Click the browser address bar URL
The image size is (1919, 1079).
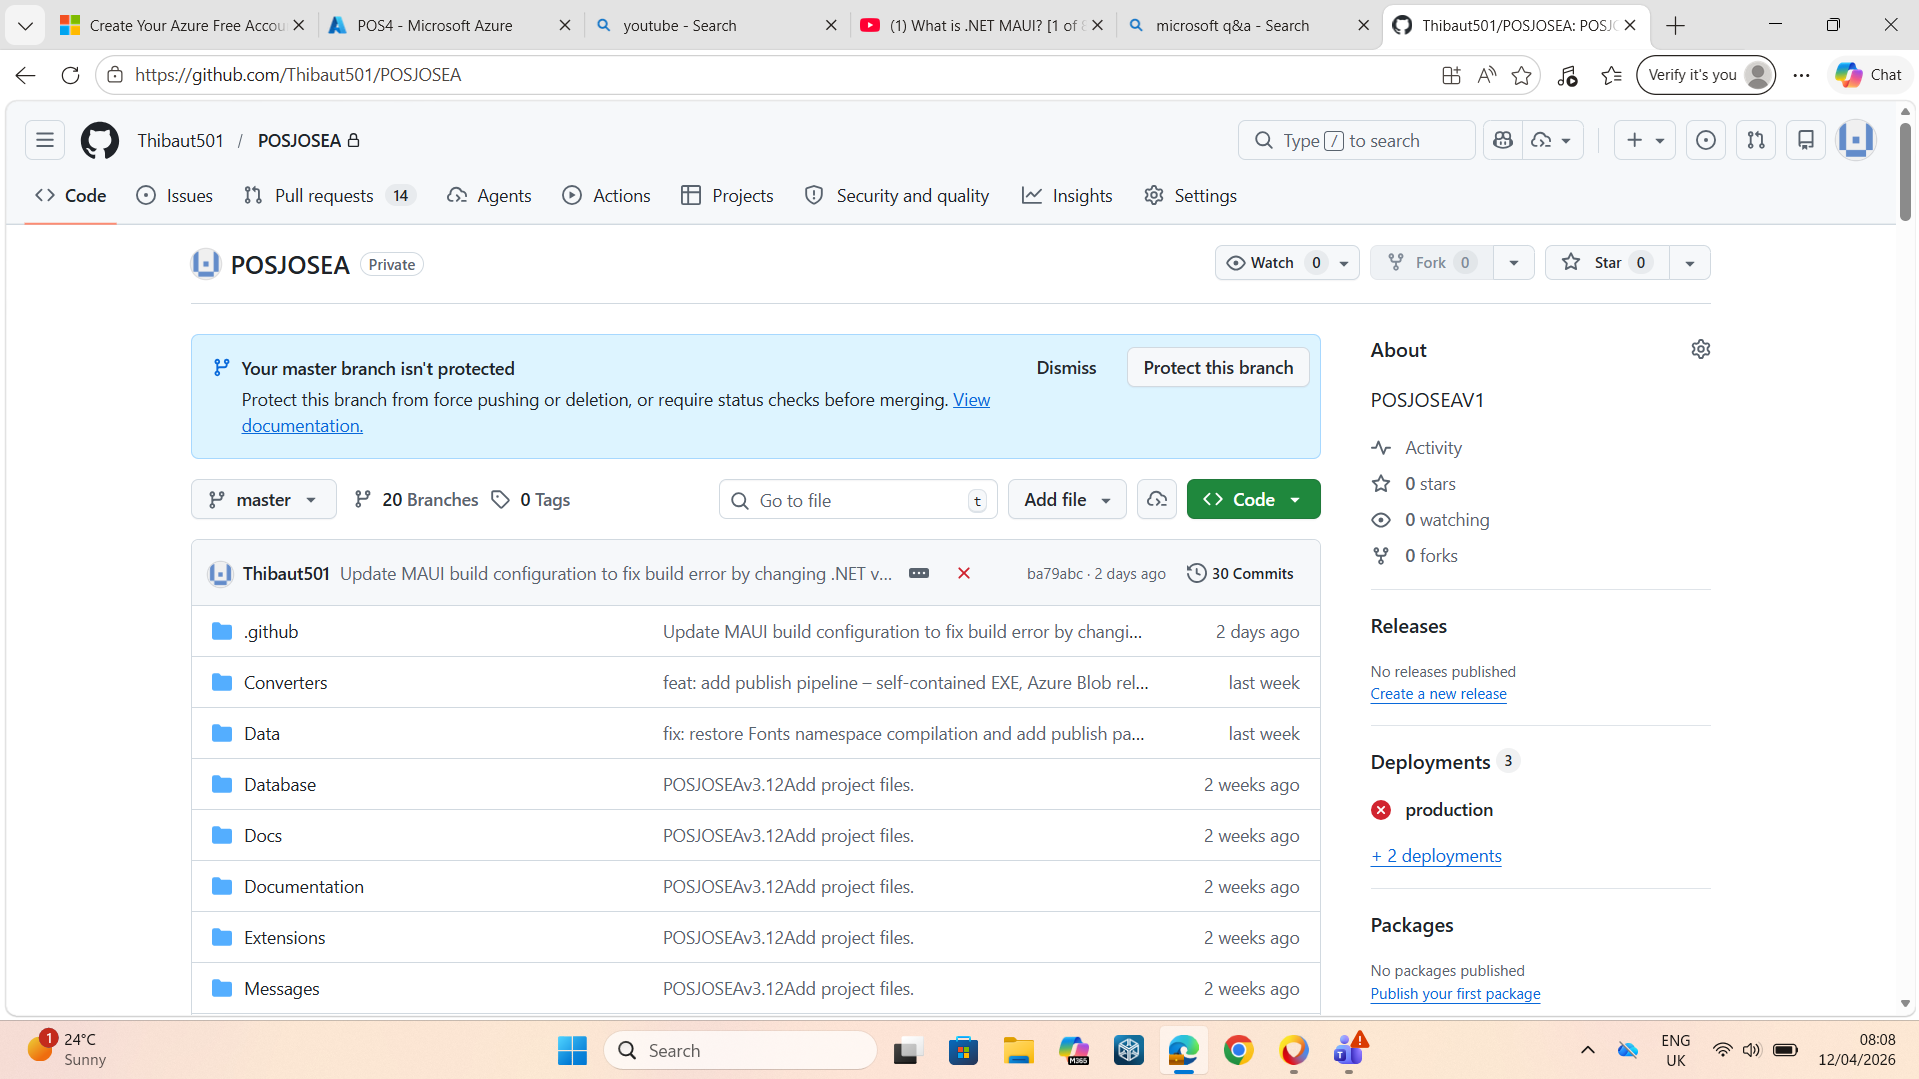(x=298, y=75)
